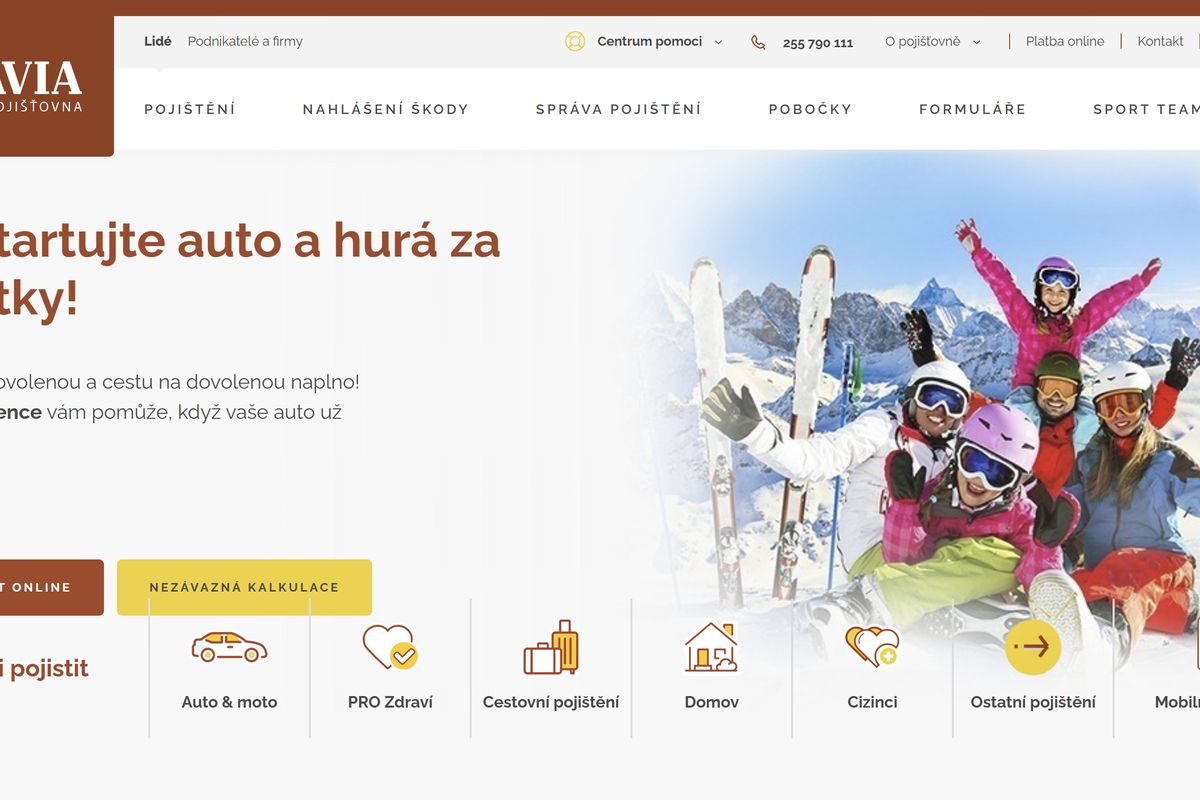Choose the Cizinci hearts icon

(x=872, y=647)
